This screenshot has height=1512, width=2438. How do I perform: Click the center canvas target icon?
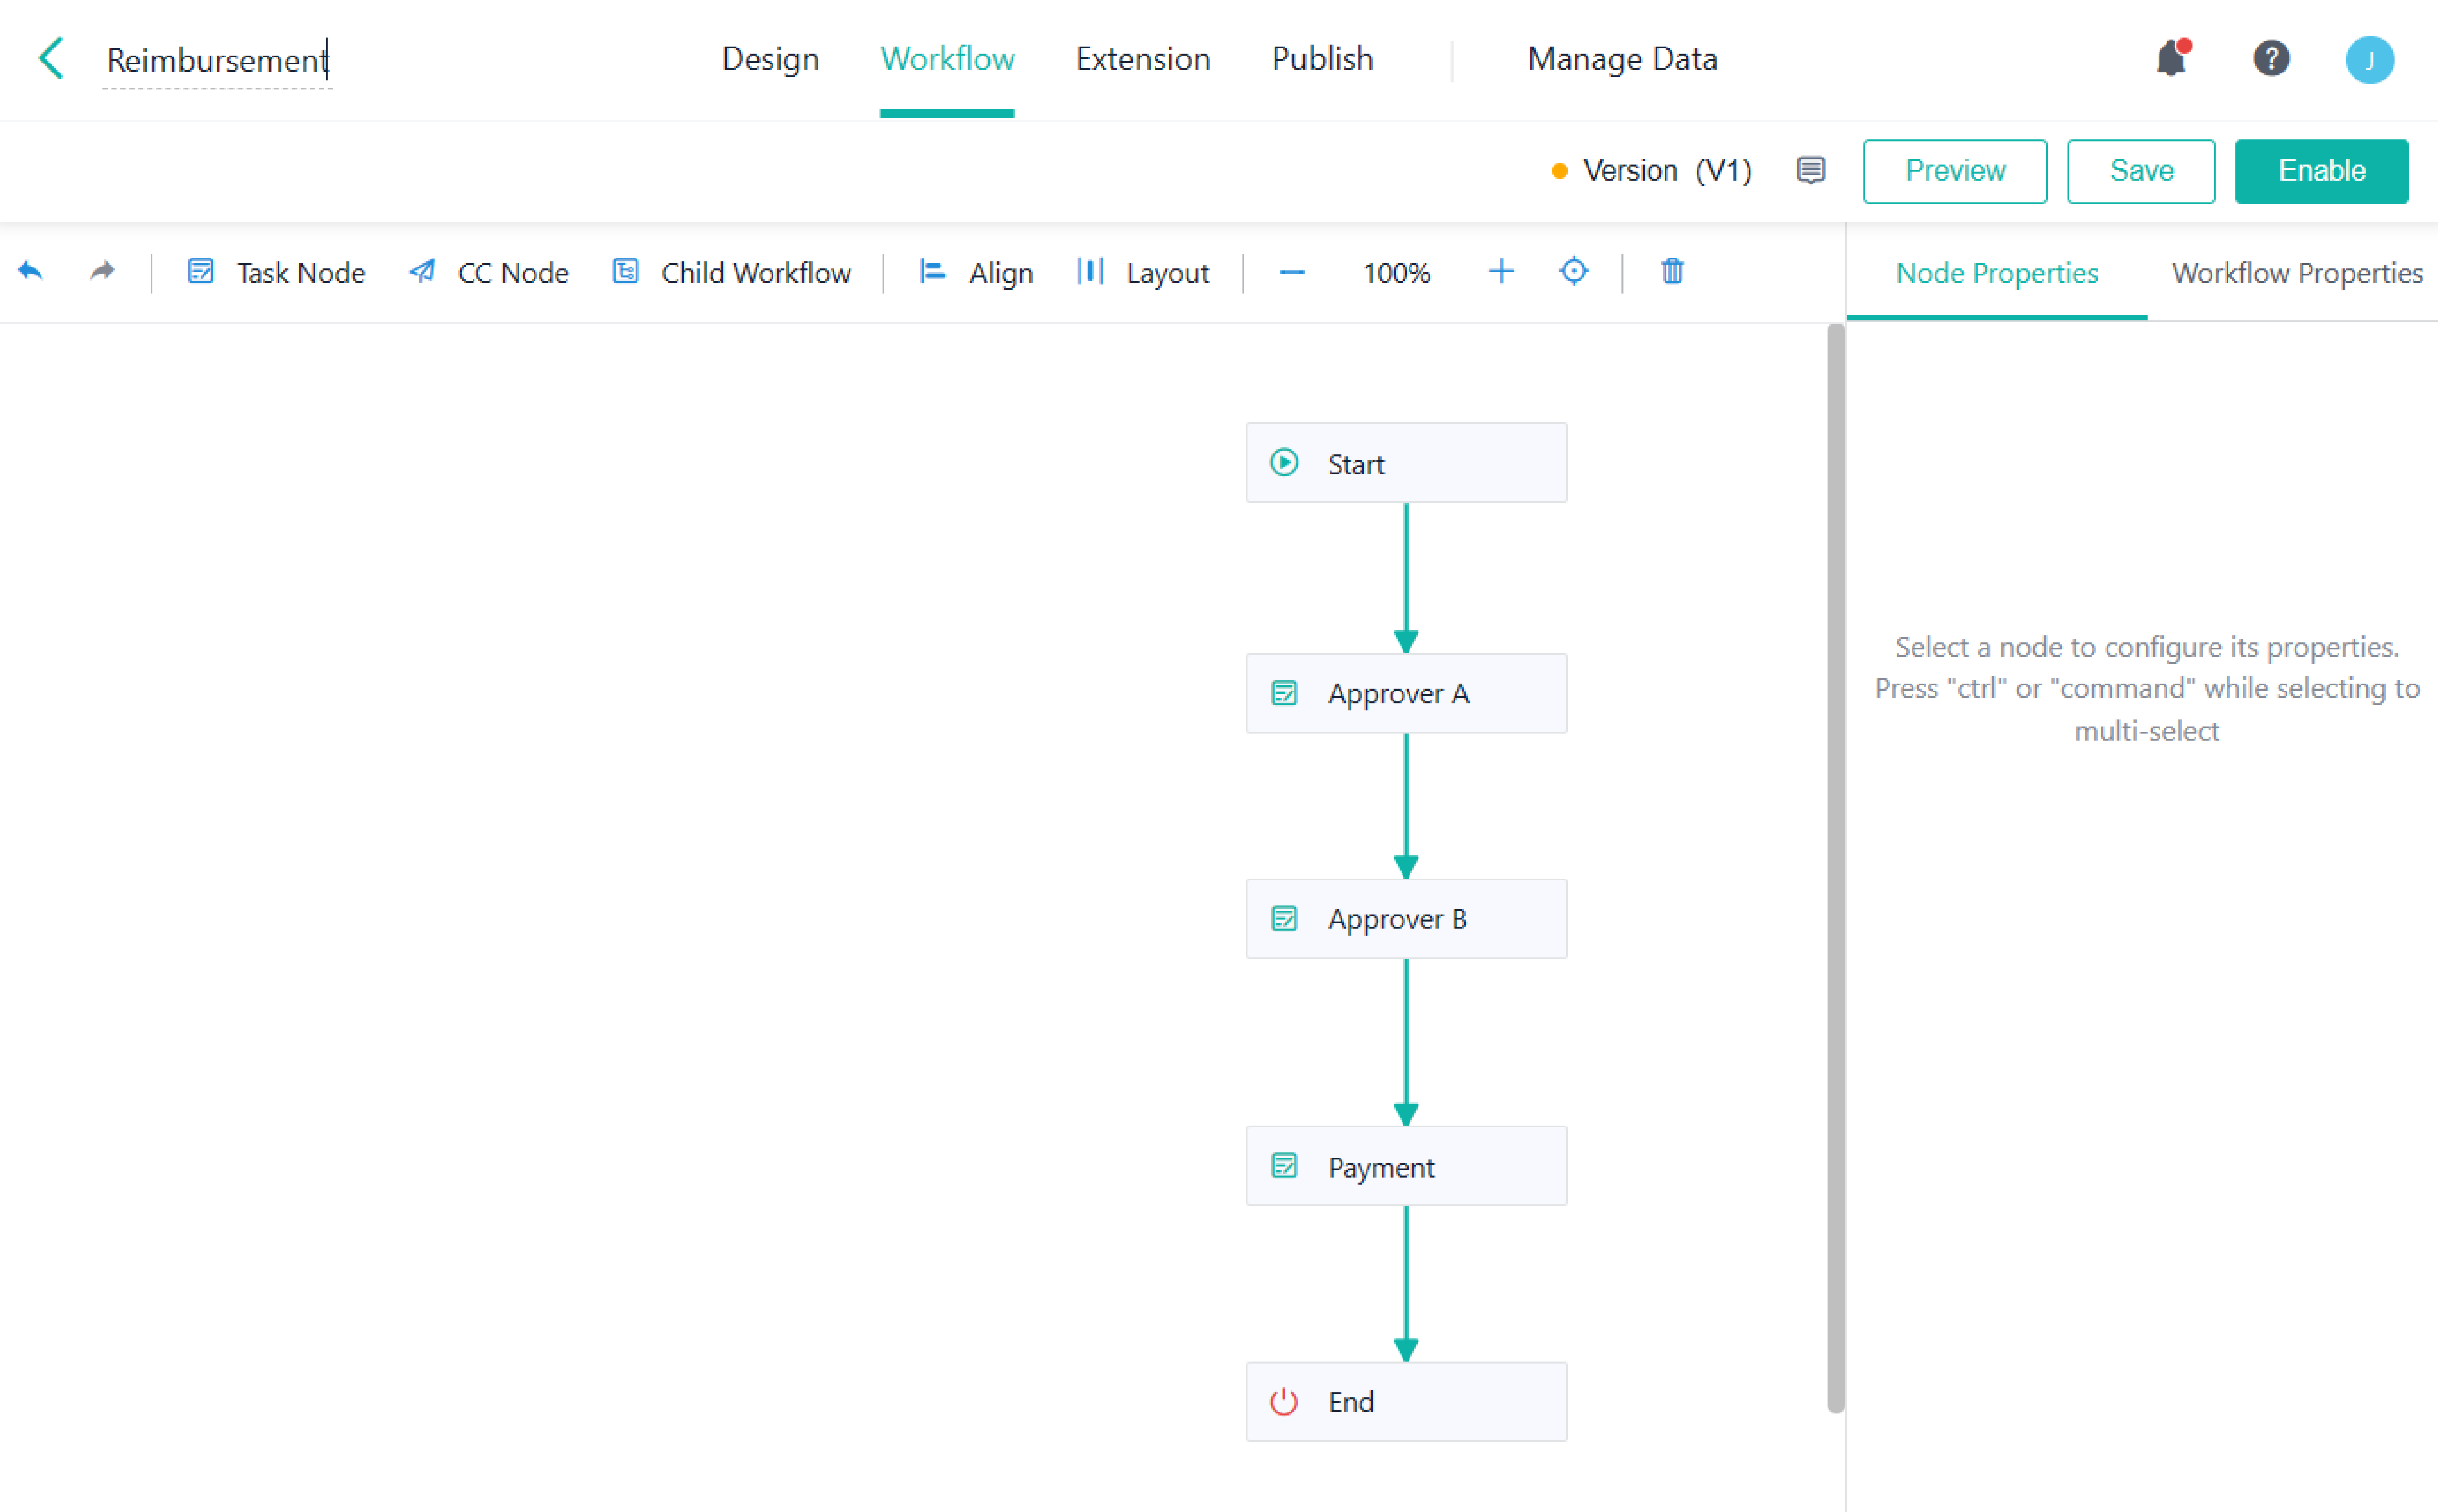[x=1573, y=271]
